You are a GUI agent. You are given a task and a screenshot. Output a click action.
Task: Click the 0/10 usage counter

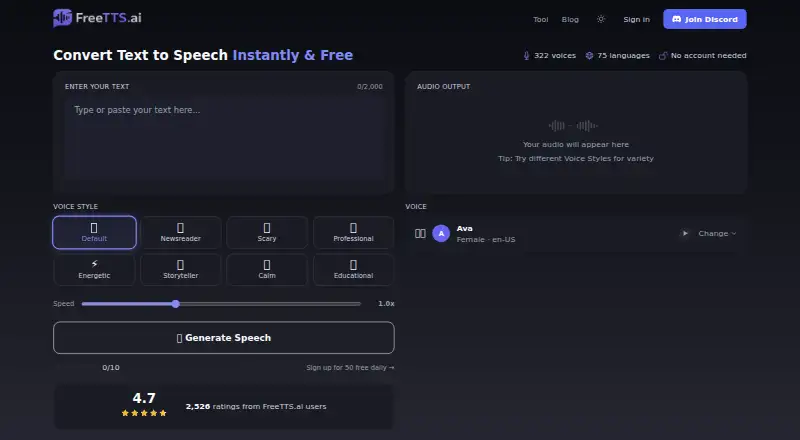tap(111, 368)
